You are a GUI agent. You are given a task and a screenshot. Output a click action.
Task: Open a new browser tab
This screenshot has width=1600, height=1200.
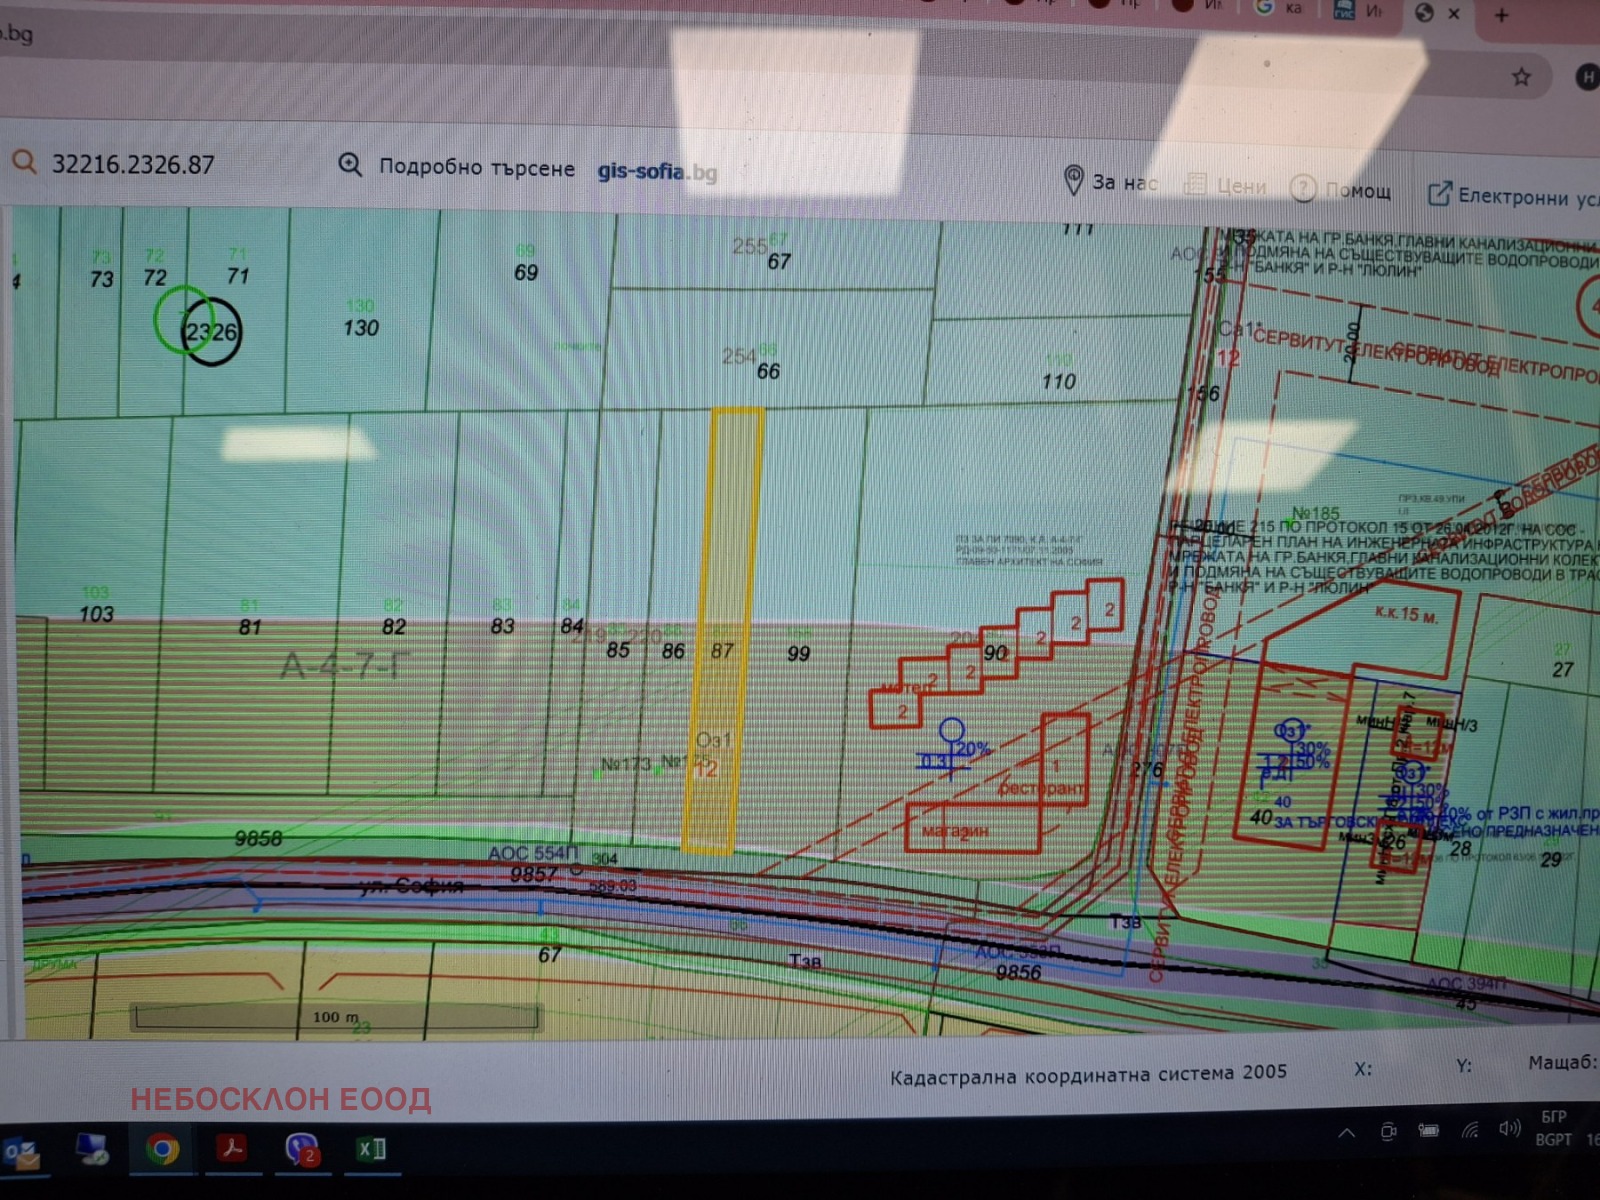click(x=1501, y=15)
